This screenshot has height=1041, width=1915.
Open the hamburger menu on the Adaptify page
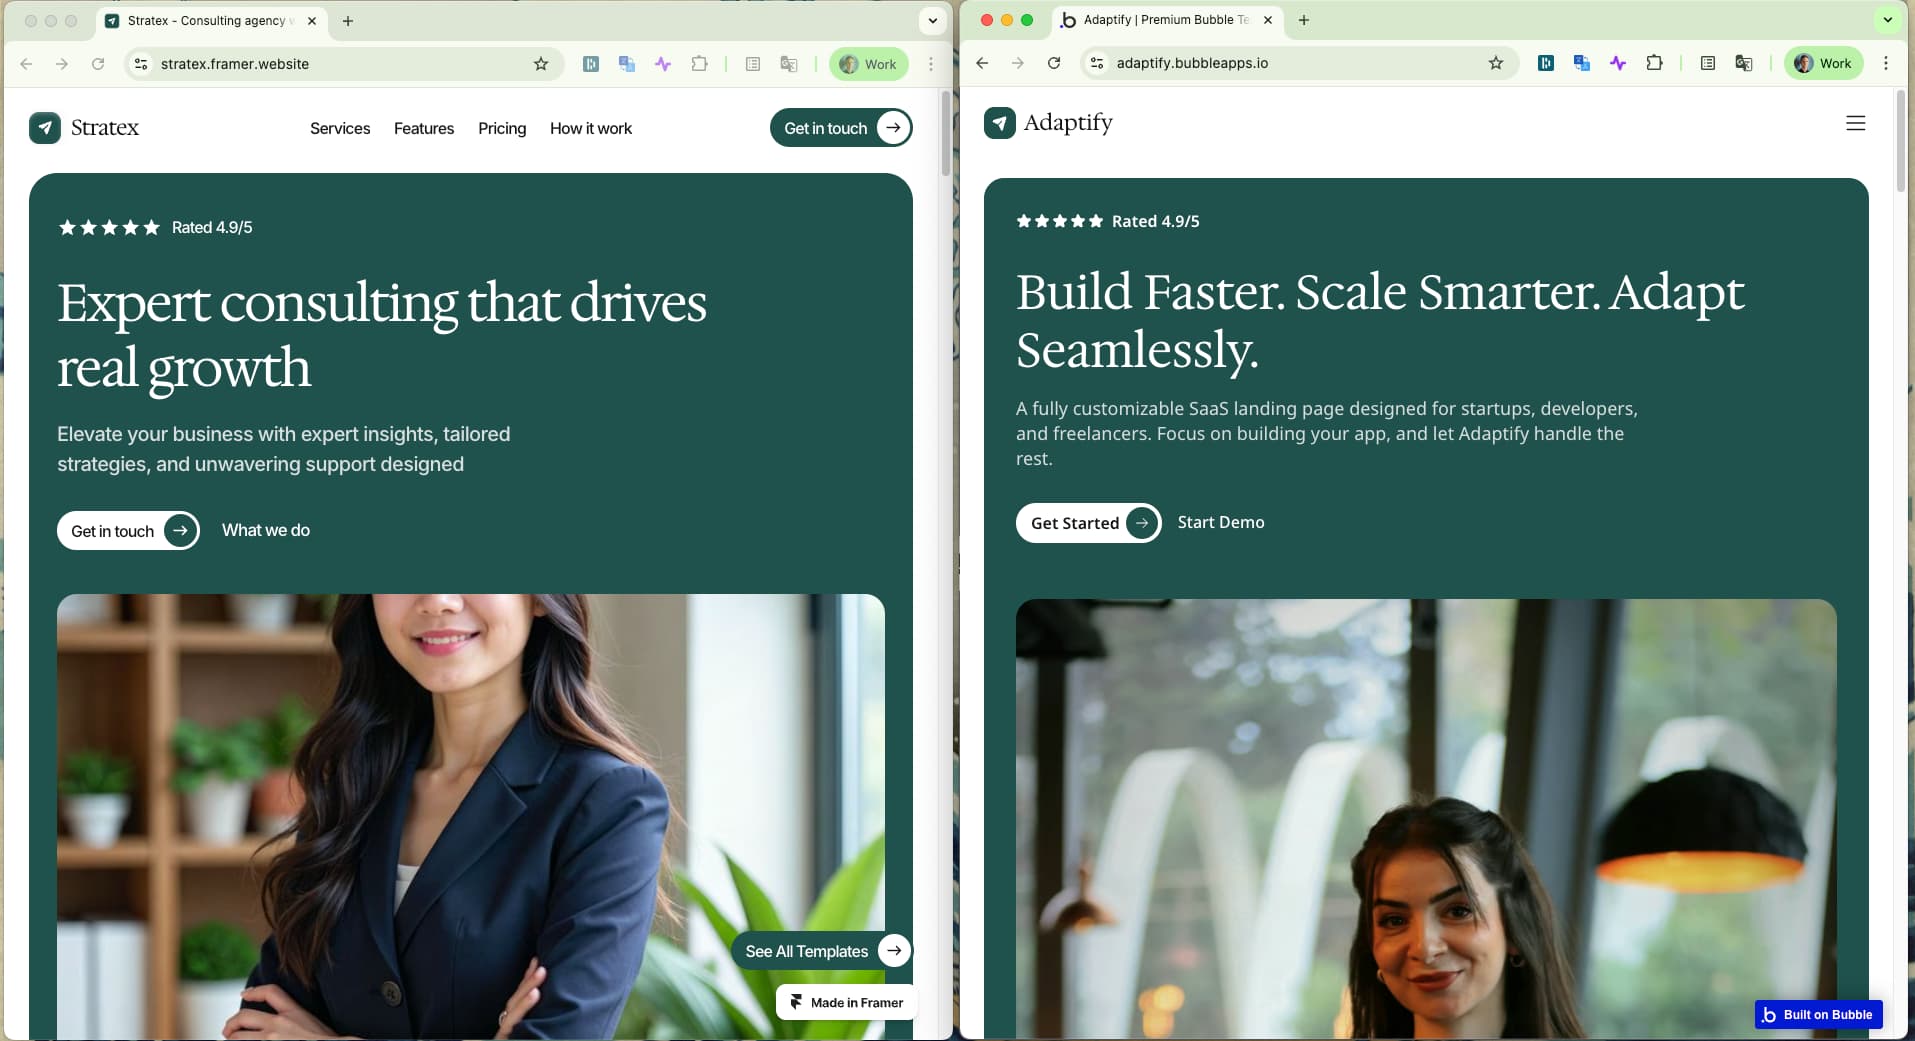1856,123
